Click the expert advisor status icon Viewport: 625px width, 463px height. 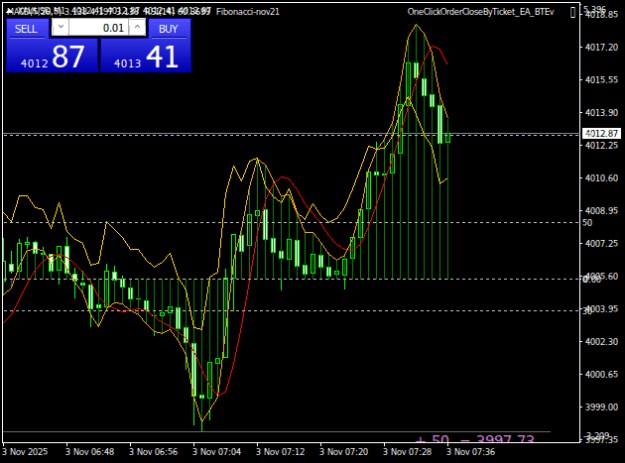[573, 12]
